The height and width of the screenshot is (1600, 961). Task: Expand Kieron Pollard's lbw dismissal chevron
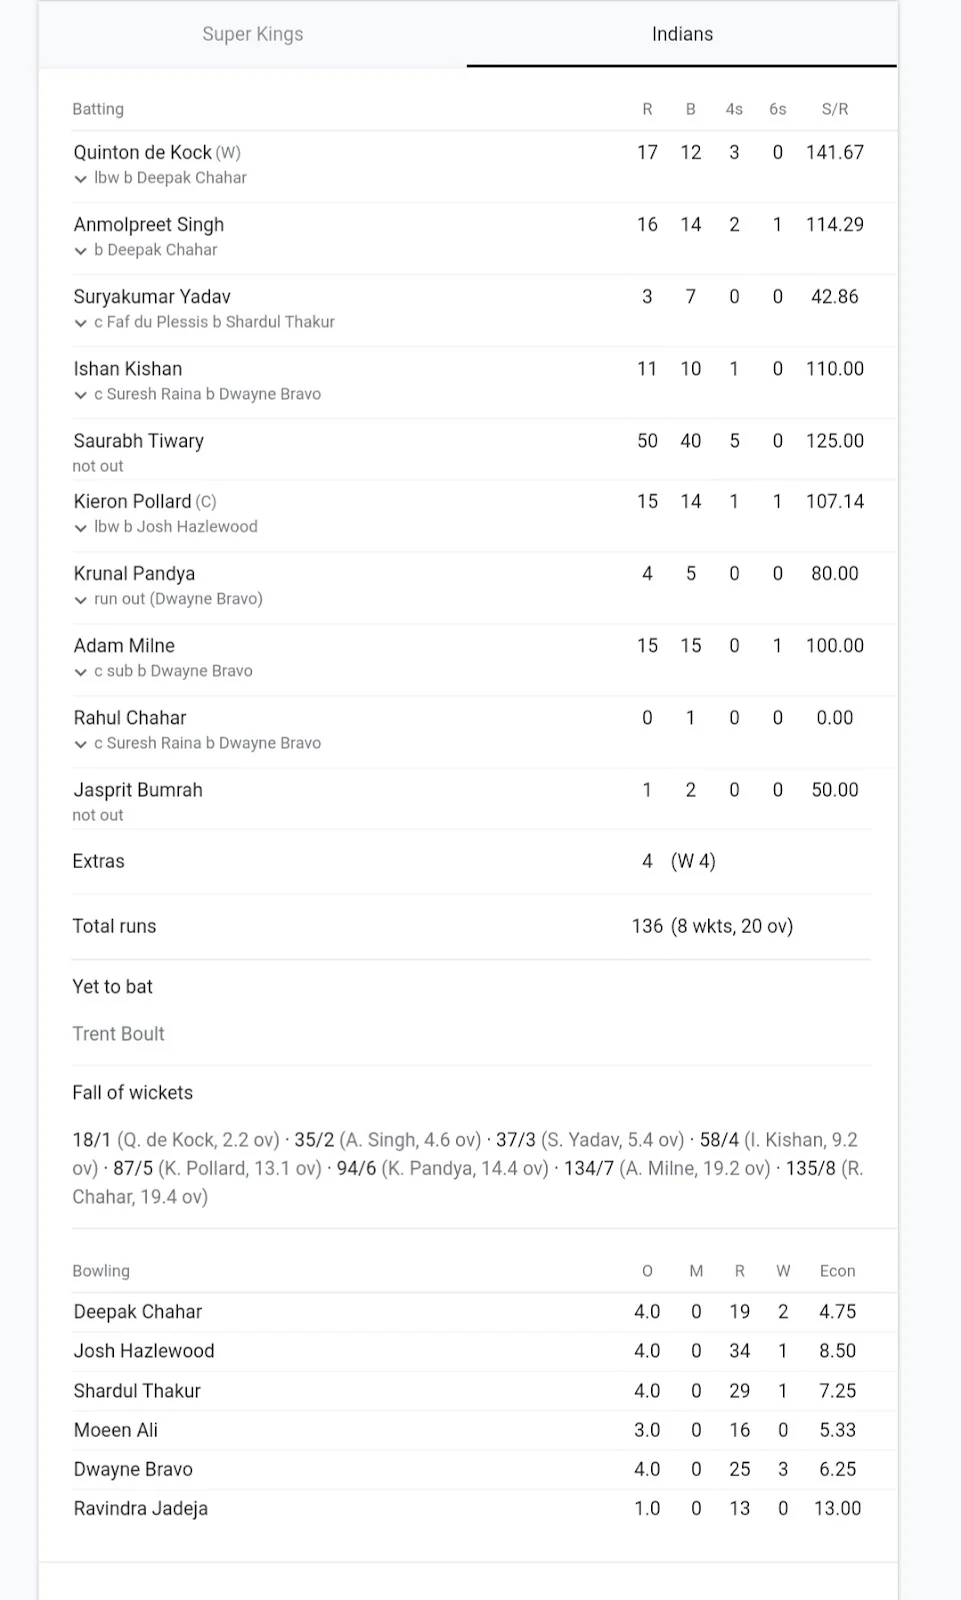coord(81,528)
